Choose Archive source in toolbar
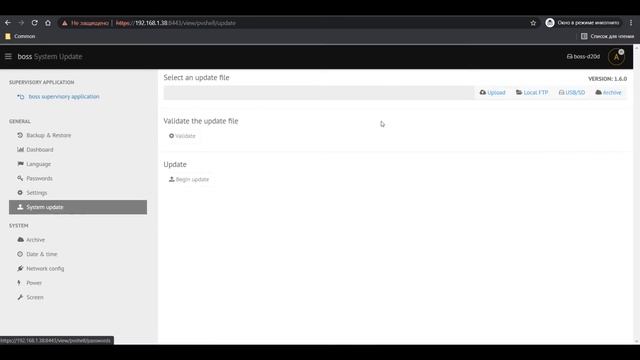This screenshot has height=360, width=640. (608, 93)
